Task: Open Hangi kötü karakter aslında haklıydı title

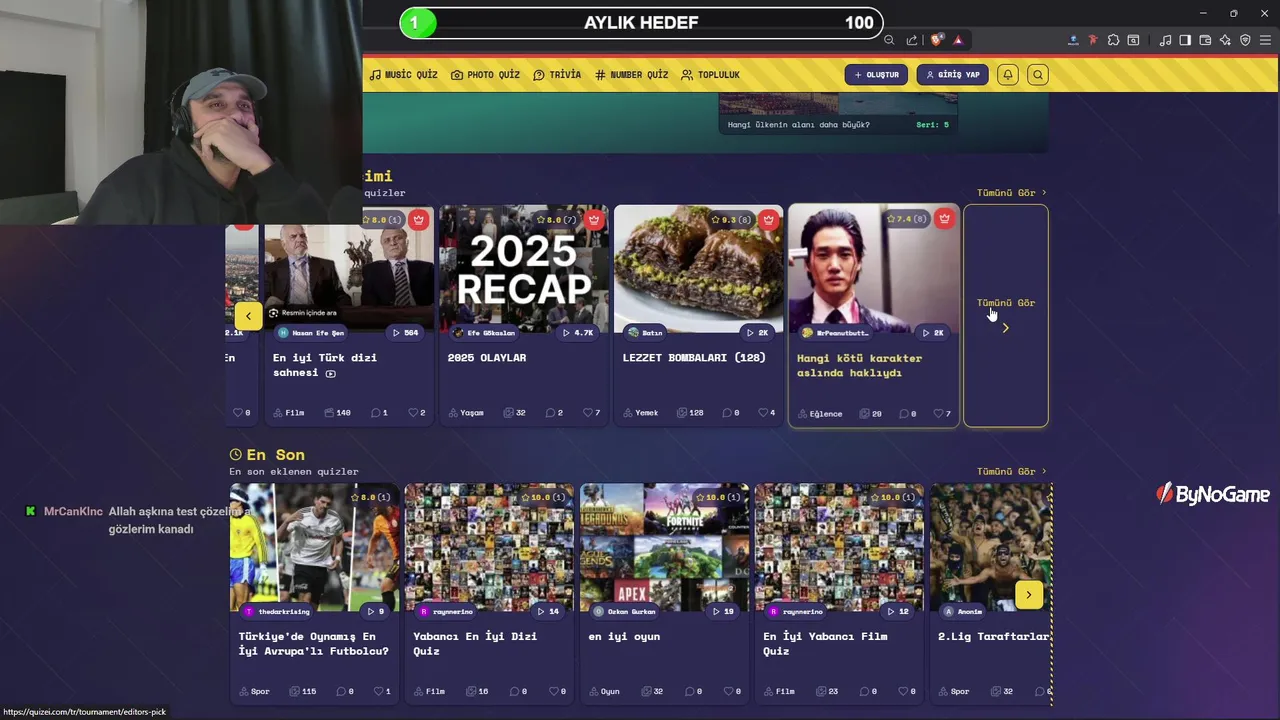Action: coord(860,365)
